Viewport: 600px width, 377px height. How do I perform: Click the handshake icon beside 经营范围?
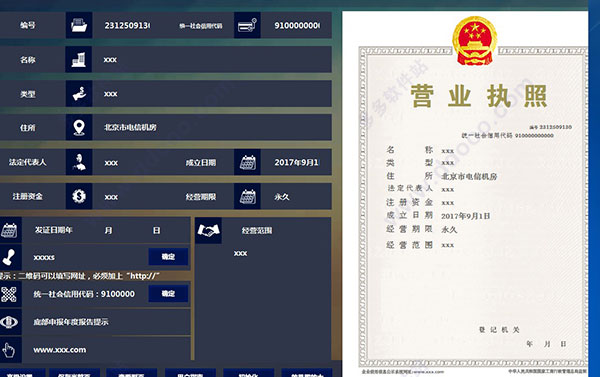pyautogui.click(x=208, y=230)
